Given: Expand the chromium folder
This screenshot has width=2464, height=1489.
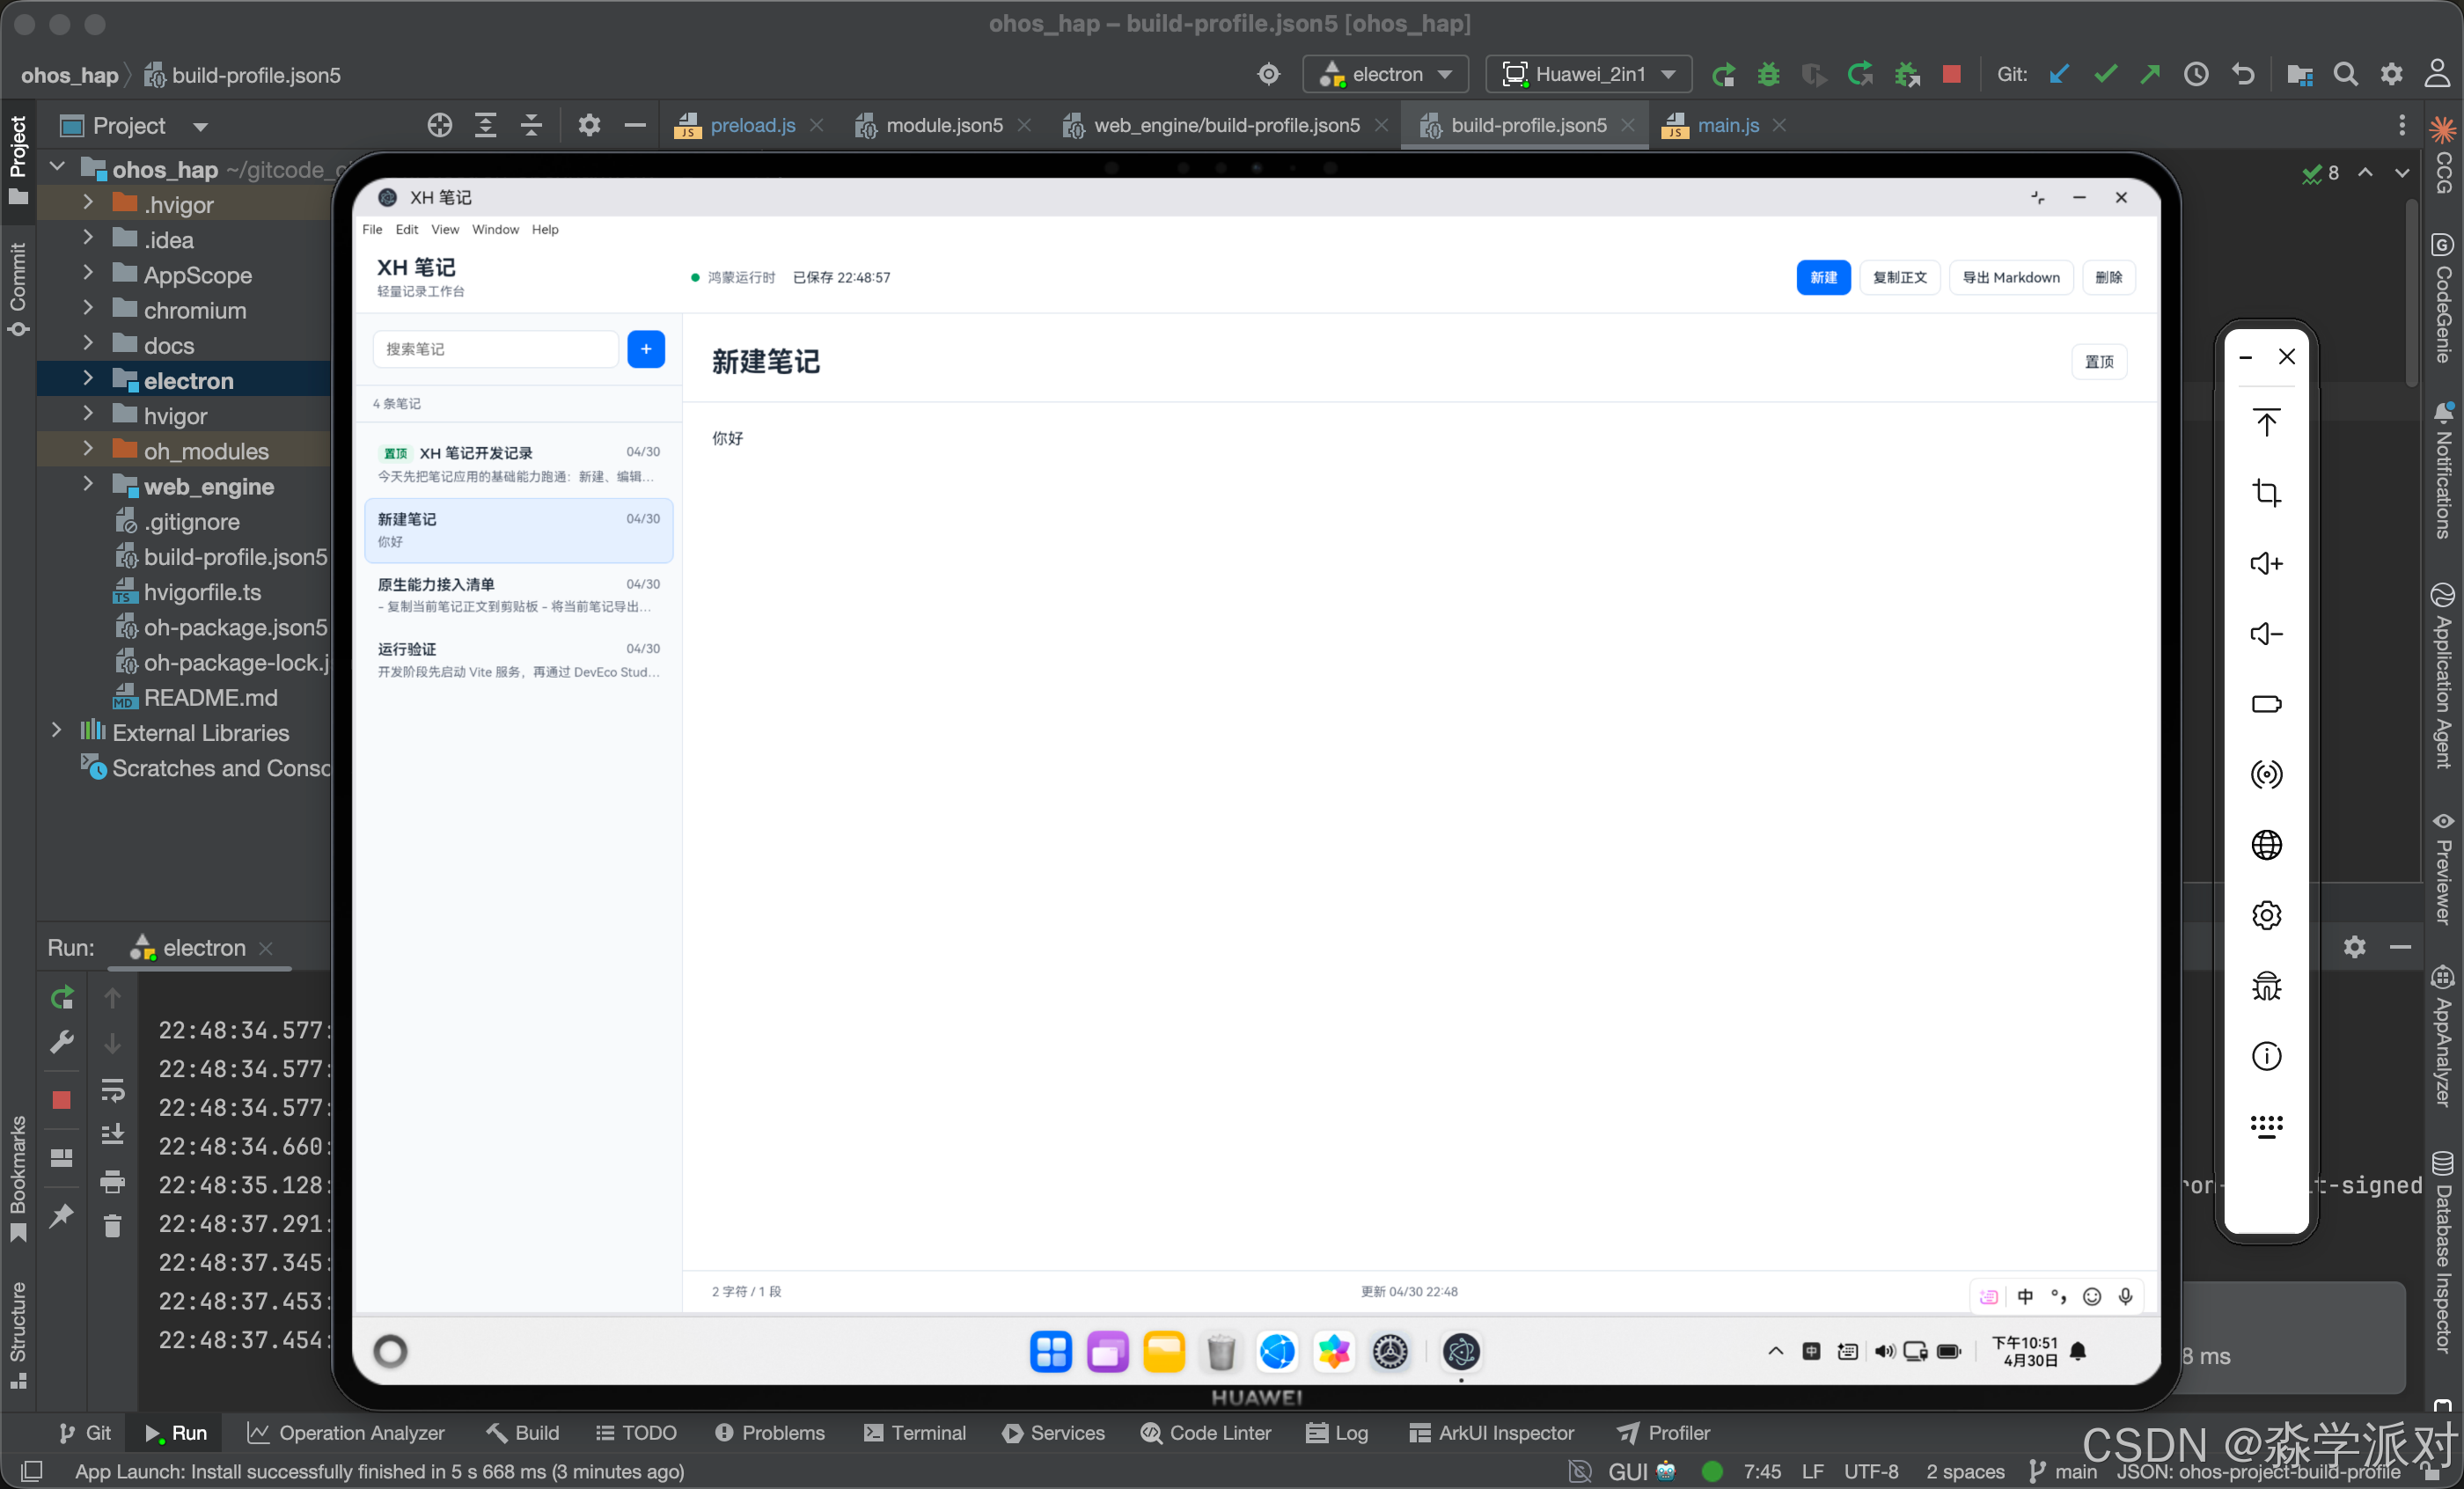Looking at the screenshot, I should pyautogui.click(x=88, y=308).
